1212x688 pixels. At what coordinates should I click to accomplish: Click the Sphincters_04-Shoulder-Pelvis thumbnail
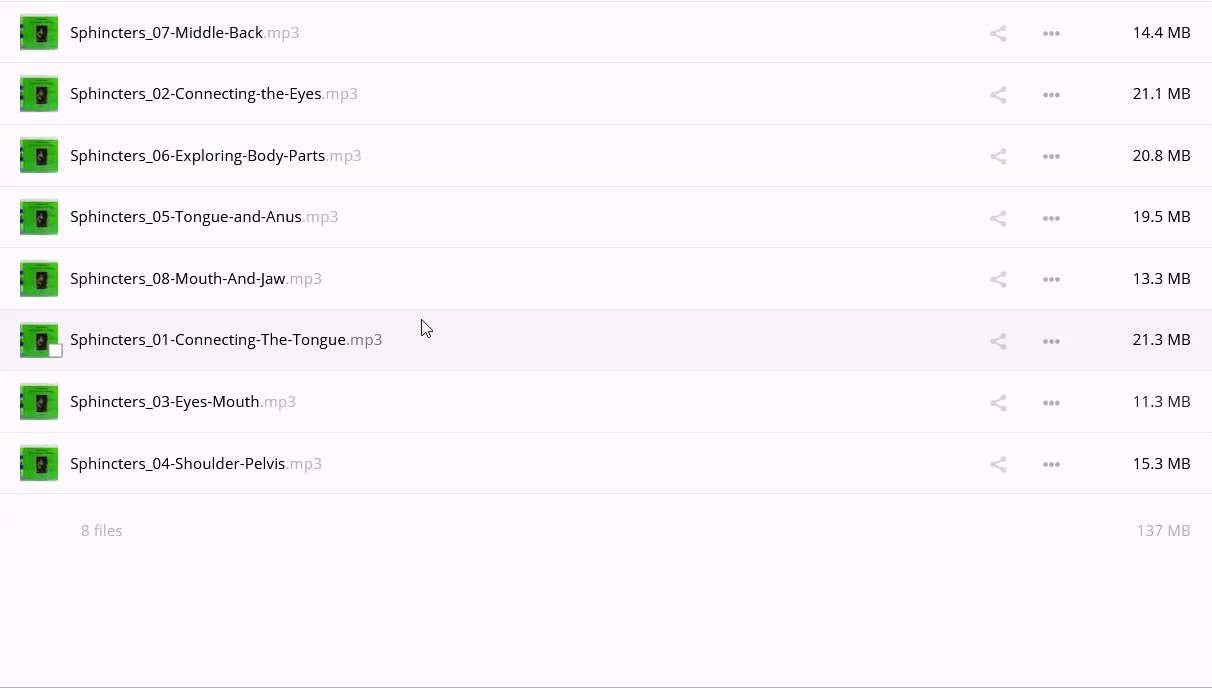coord(39,463)
